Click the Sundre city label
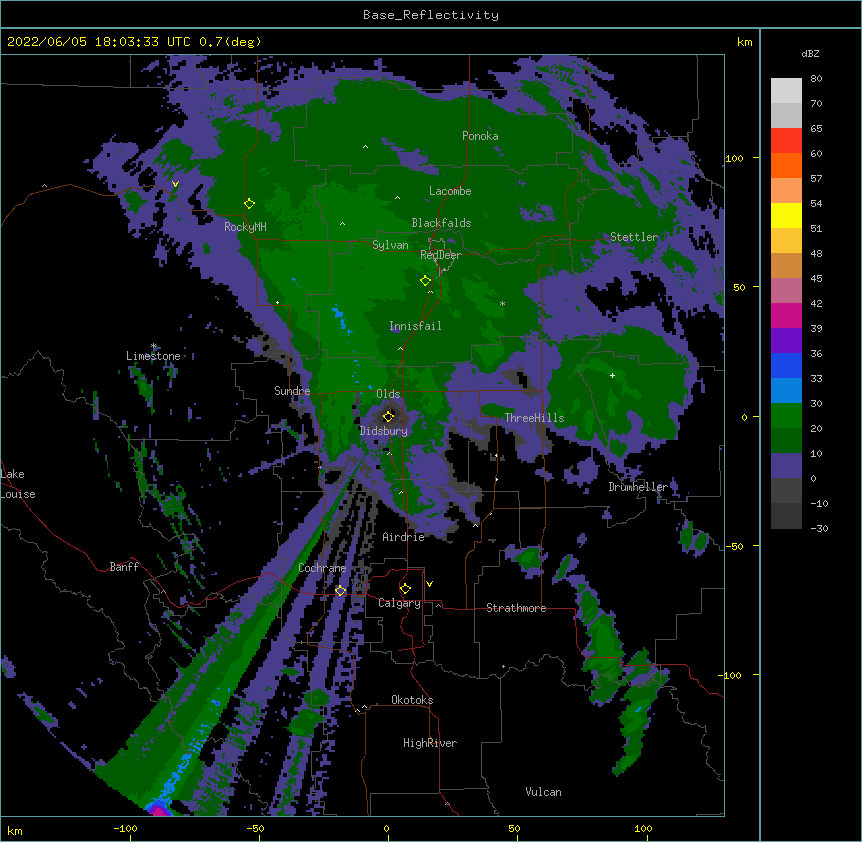 point(292,391)
